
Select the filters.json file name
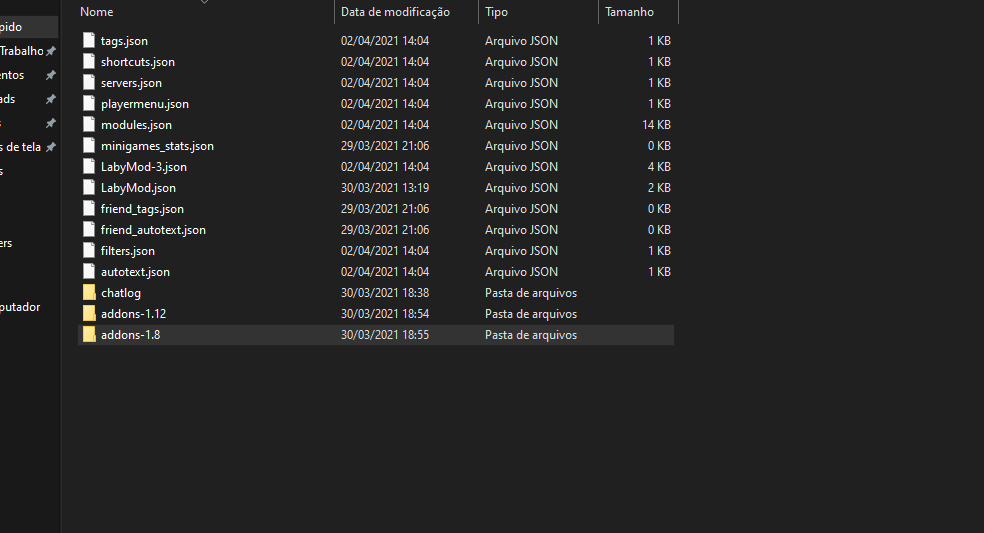[127, 251]
